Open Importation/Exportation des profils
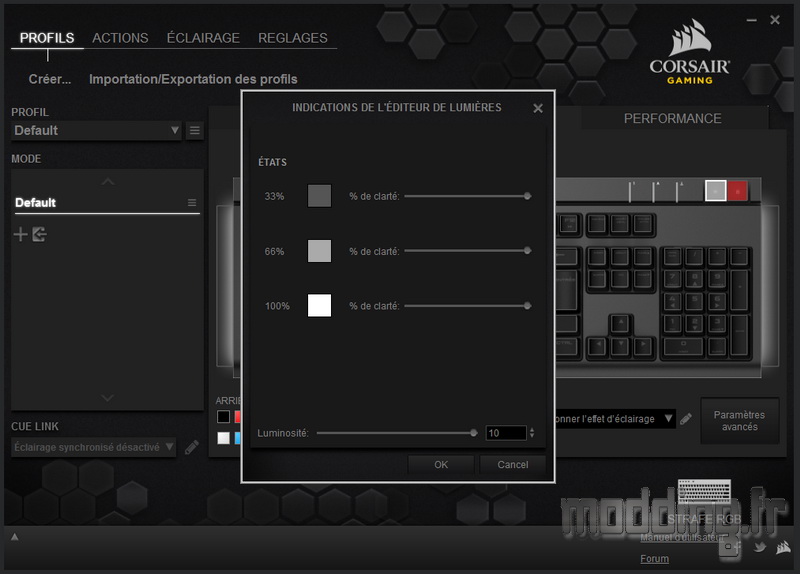Viewport: 800px width, 574px height. pyautogui.click(x=193, y=79)
